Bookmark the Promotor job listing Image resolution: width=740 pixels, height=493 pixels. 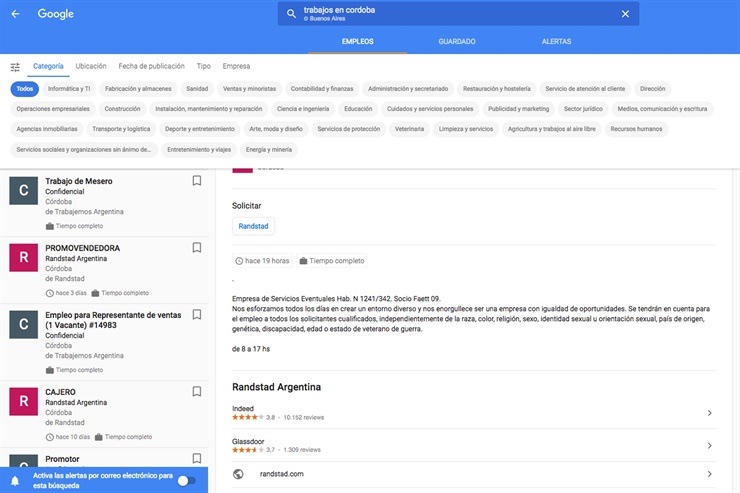point(197,459)
